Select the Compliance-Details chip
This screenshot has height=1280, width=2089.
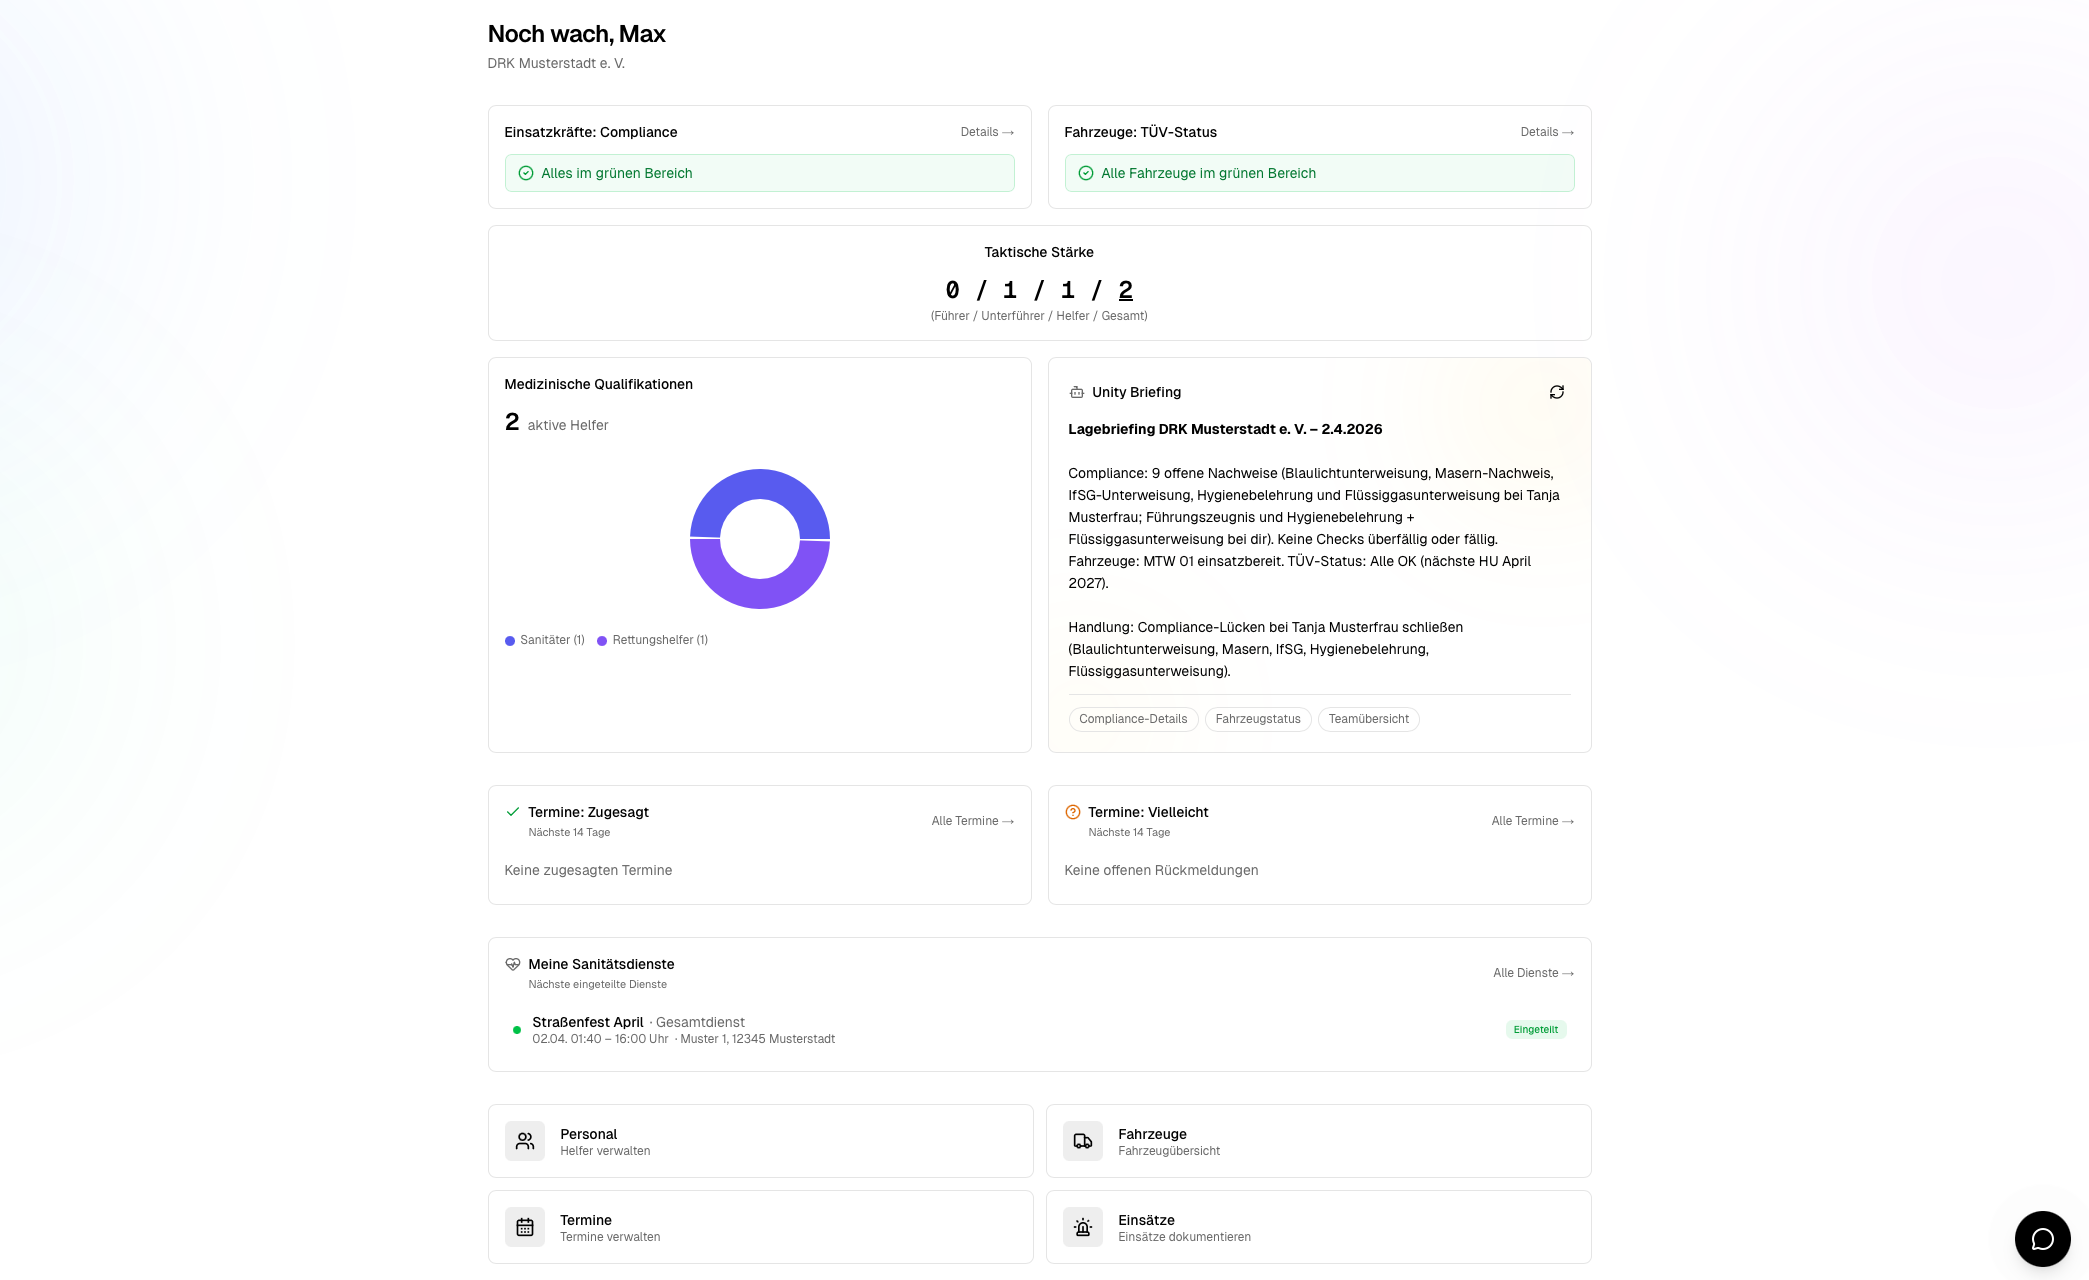point(1132,719)
